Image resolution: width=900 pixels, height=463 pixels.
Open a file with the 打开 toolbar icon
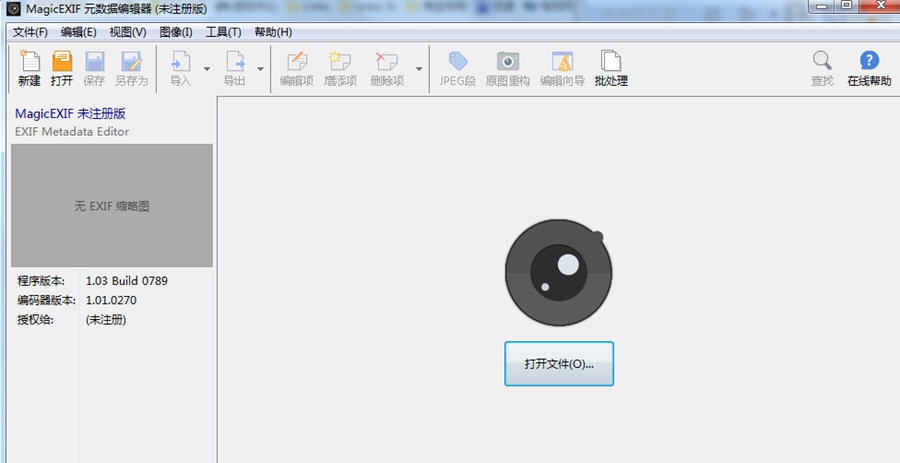click(62, 61)
